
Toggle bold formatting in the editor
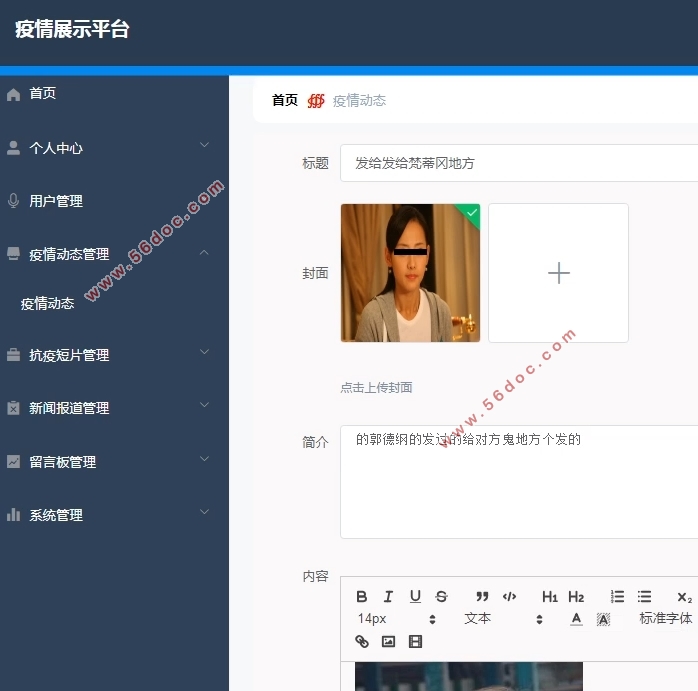pyautogui.click(x=361, y=596)
